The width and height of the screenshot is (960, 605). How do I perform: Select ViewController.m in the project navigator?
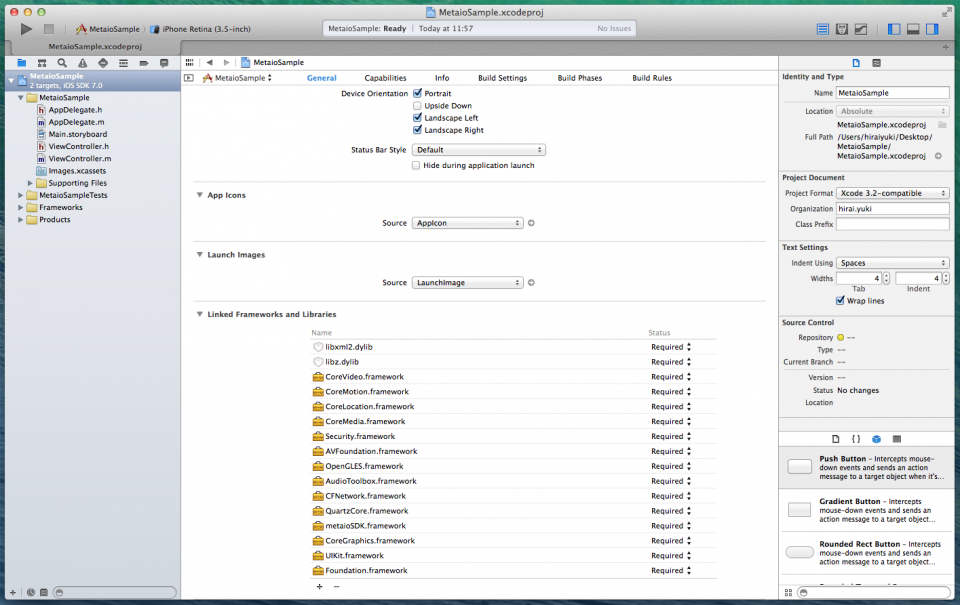point(79,158)
